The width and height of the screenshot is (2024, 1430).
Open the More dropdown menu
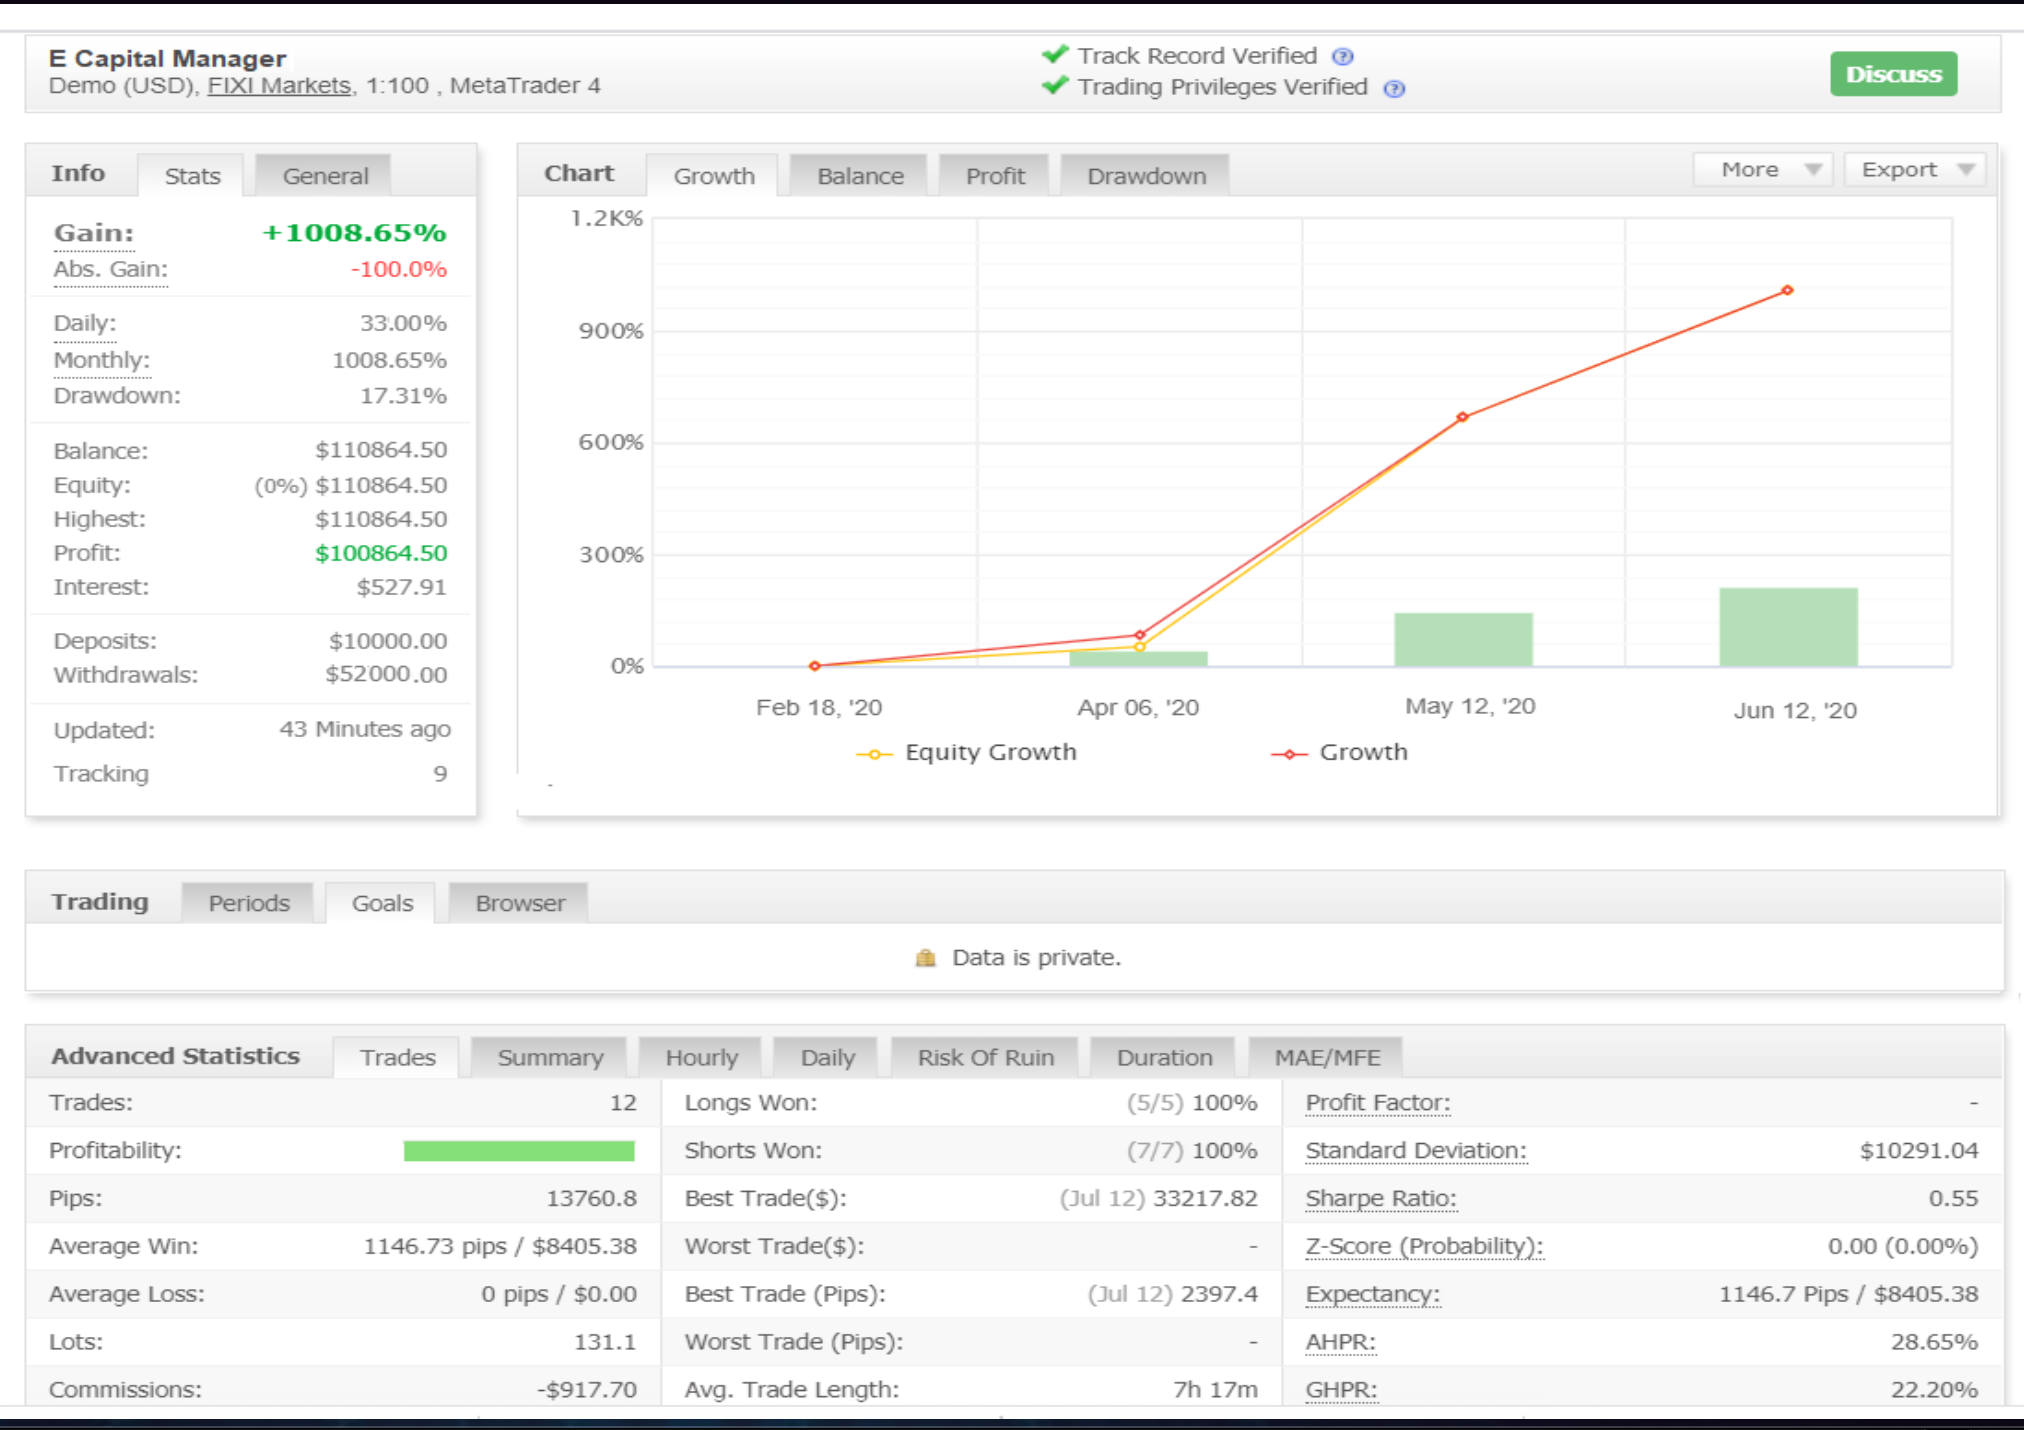1763,170
